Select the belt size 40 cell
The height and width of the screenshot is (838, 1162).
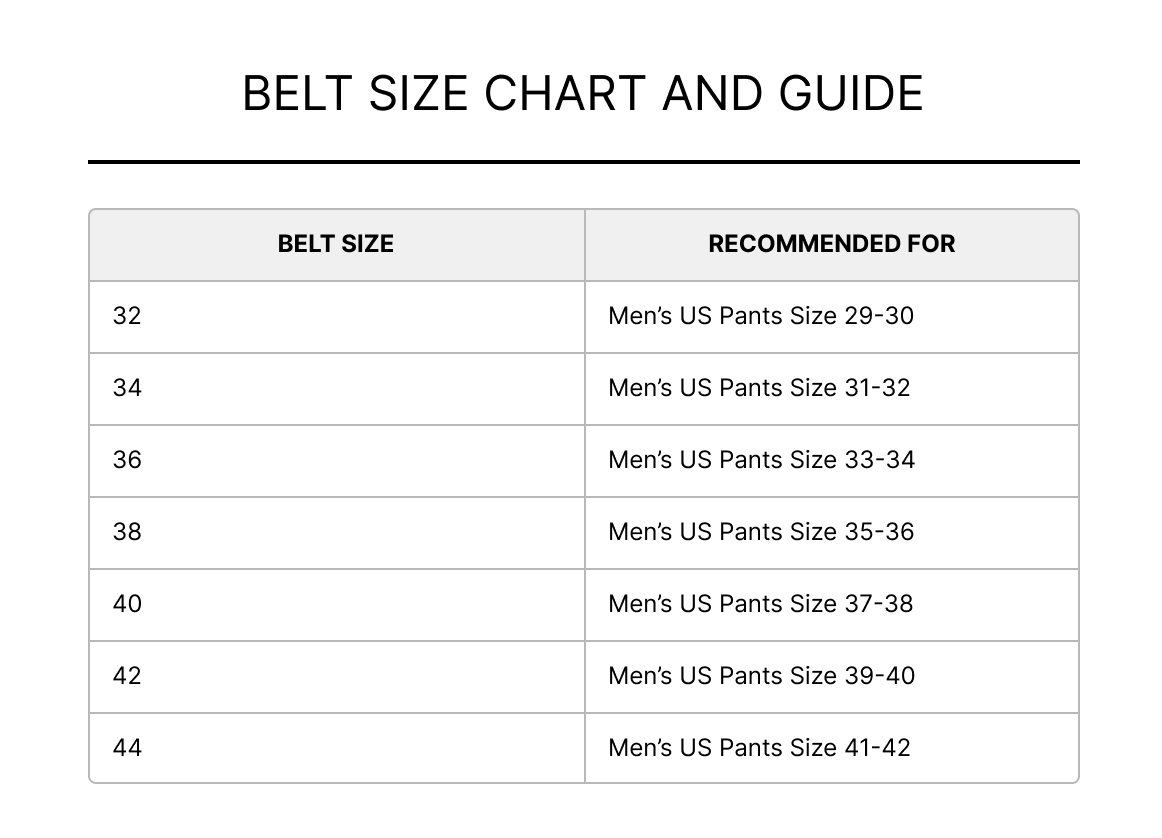[127, 604]
